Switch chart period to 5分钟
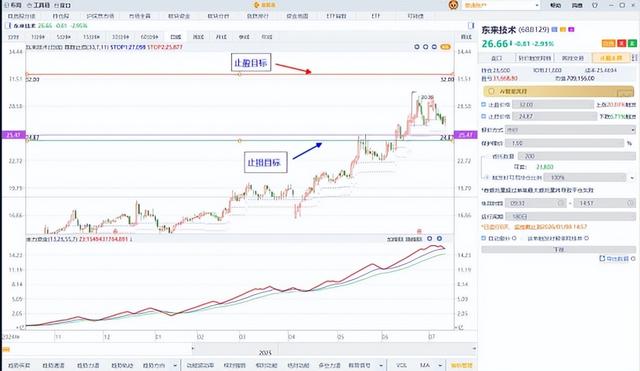 (x=63, y=37)
